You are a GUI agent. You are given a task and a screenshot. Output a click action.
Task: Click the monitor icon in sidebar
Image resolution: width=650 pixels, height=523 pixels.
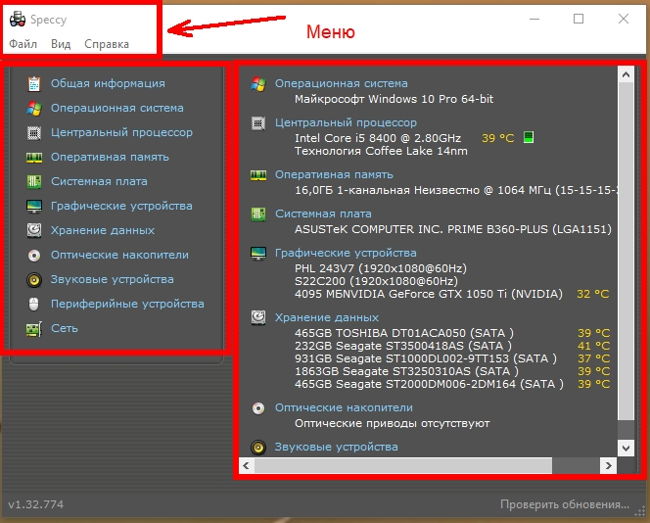[34, 206]
